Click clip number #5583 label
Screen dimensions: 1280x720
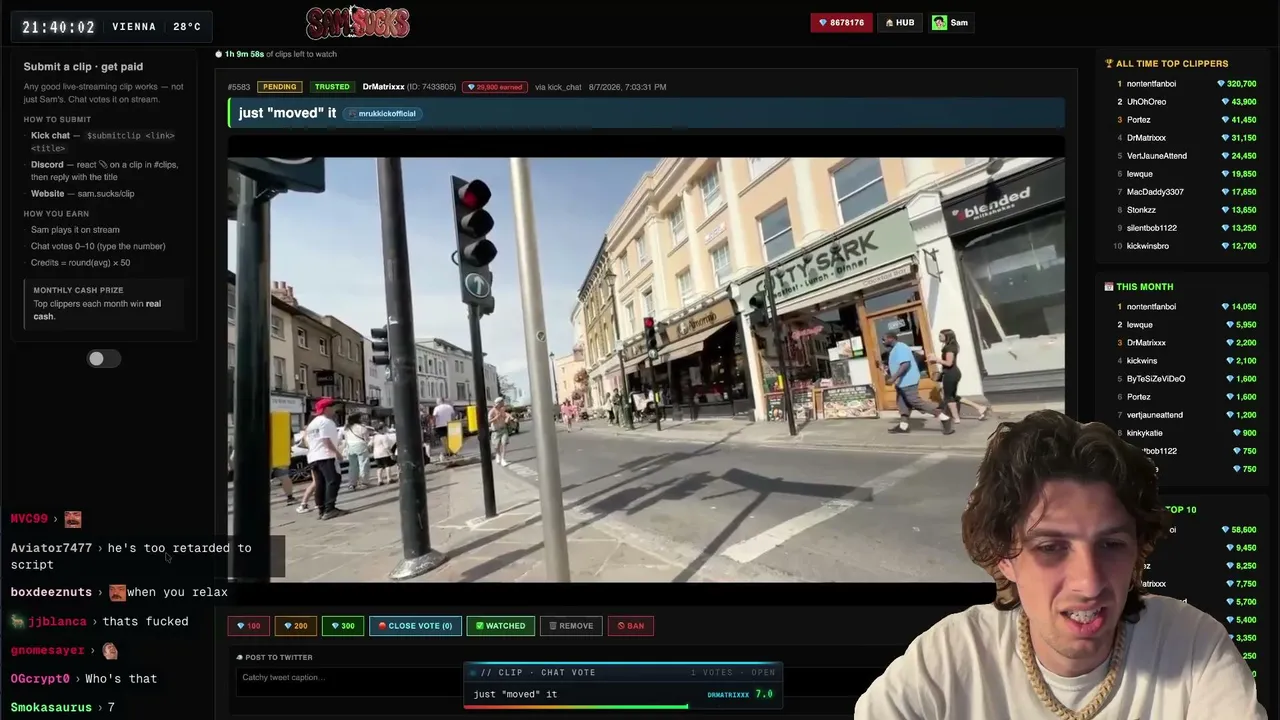238,87
